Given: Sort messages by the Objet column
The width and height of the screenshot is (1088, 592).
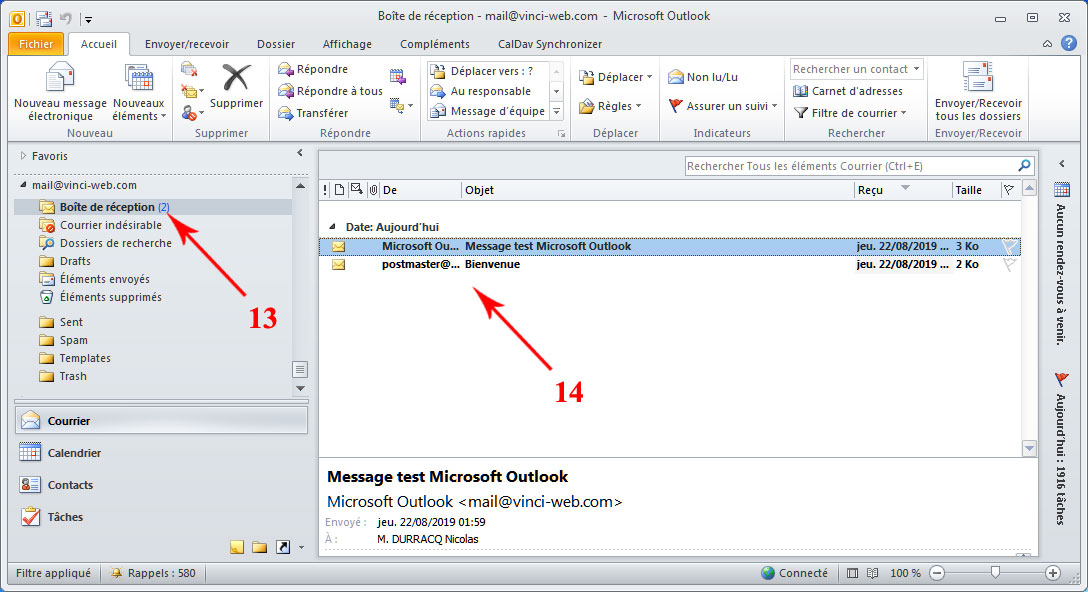Looking at the screenshot, I should pos(657,190).
